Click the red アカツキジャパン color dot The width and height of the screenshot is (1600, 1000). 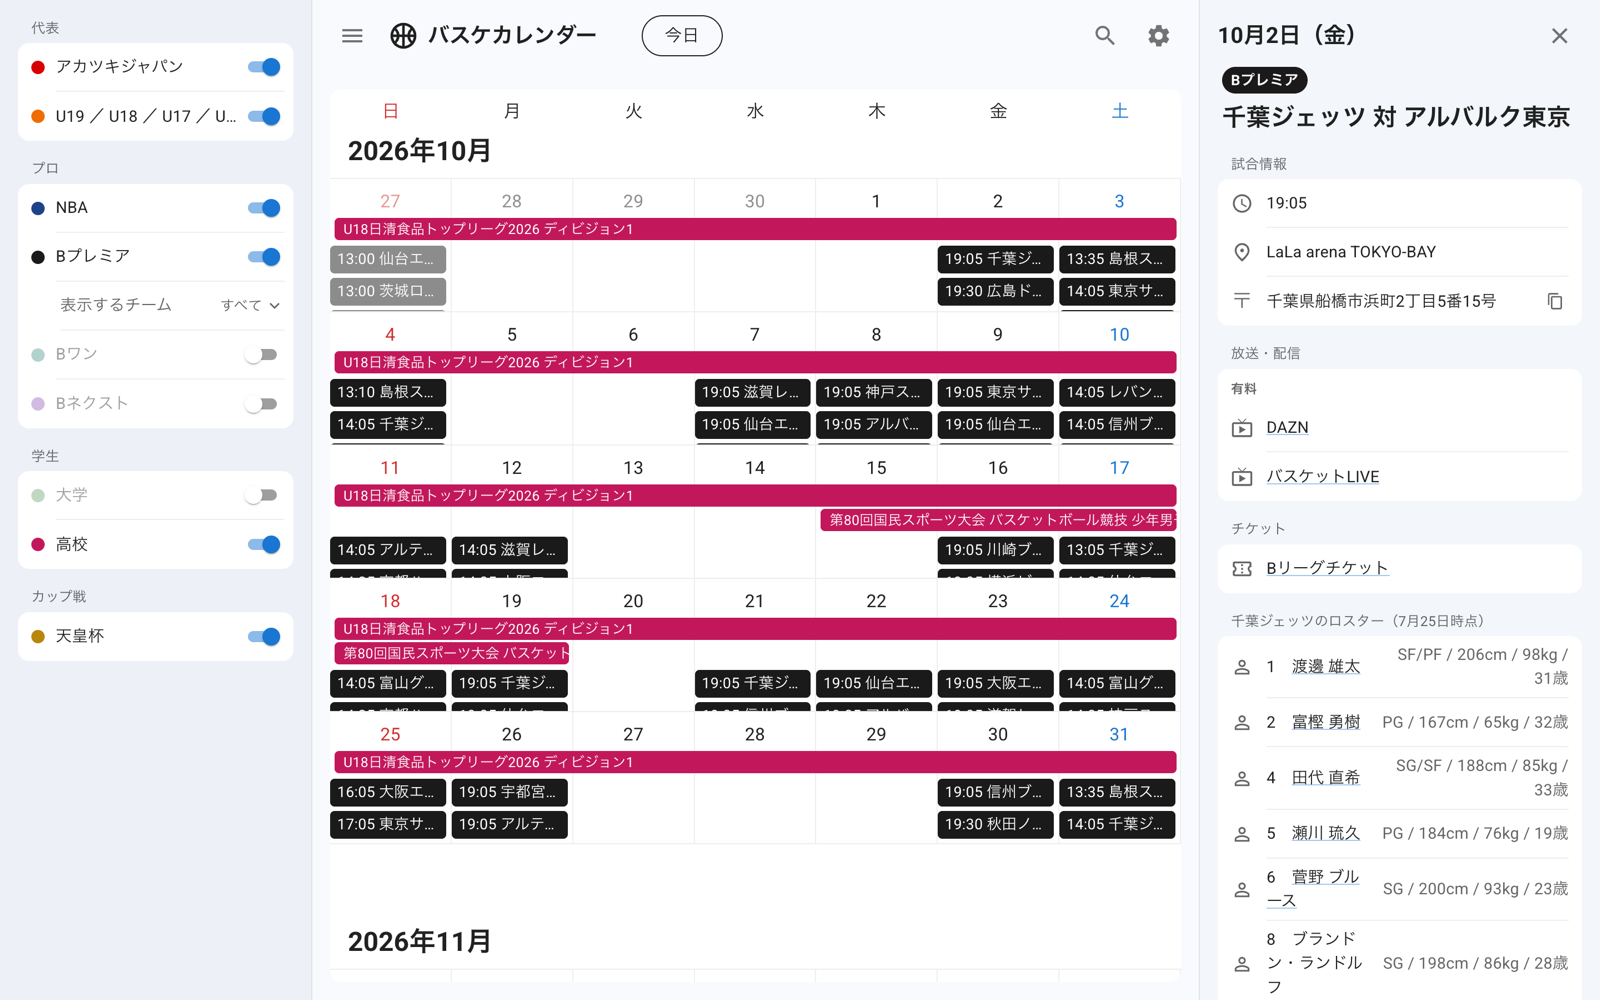coord(38,67)
